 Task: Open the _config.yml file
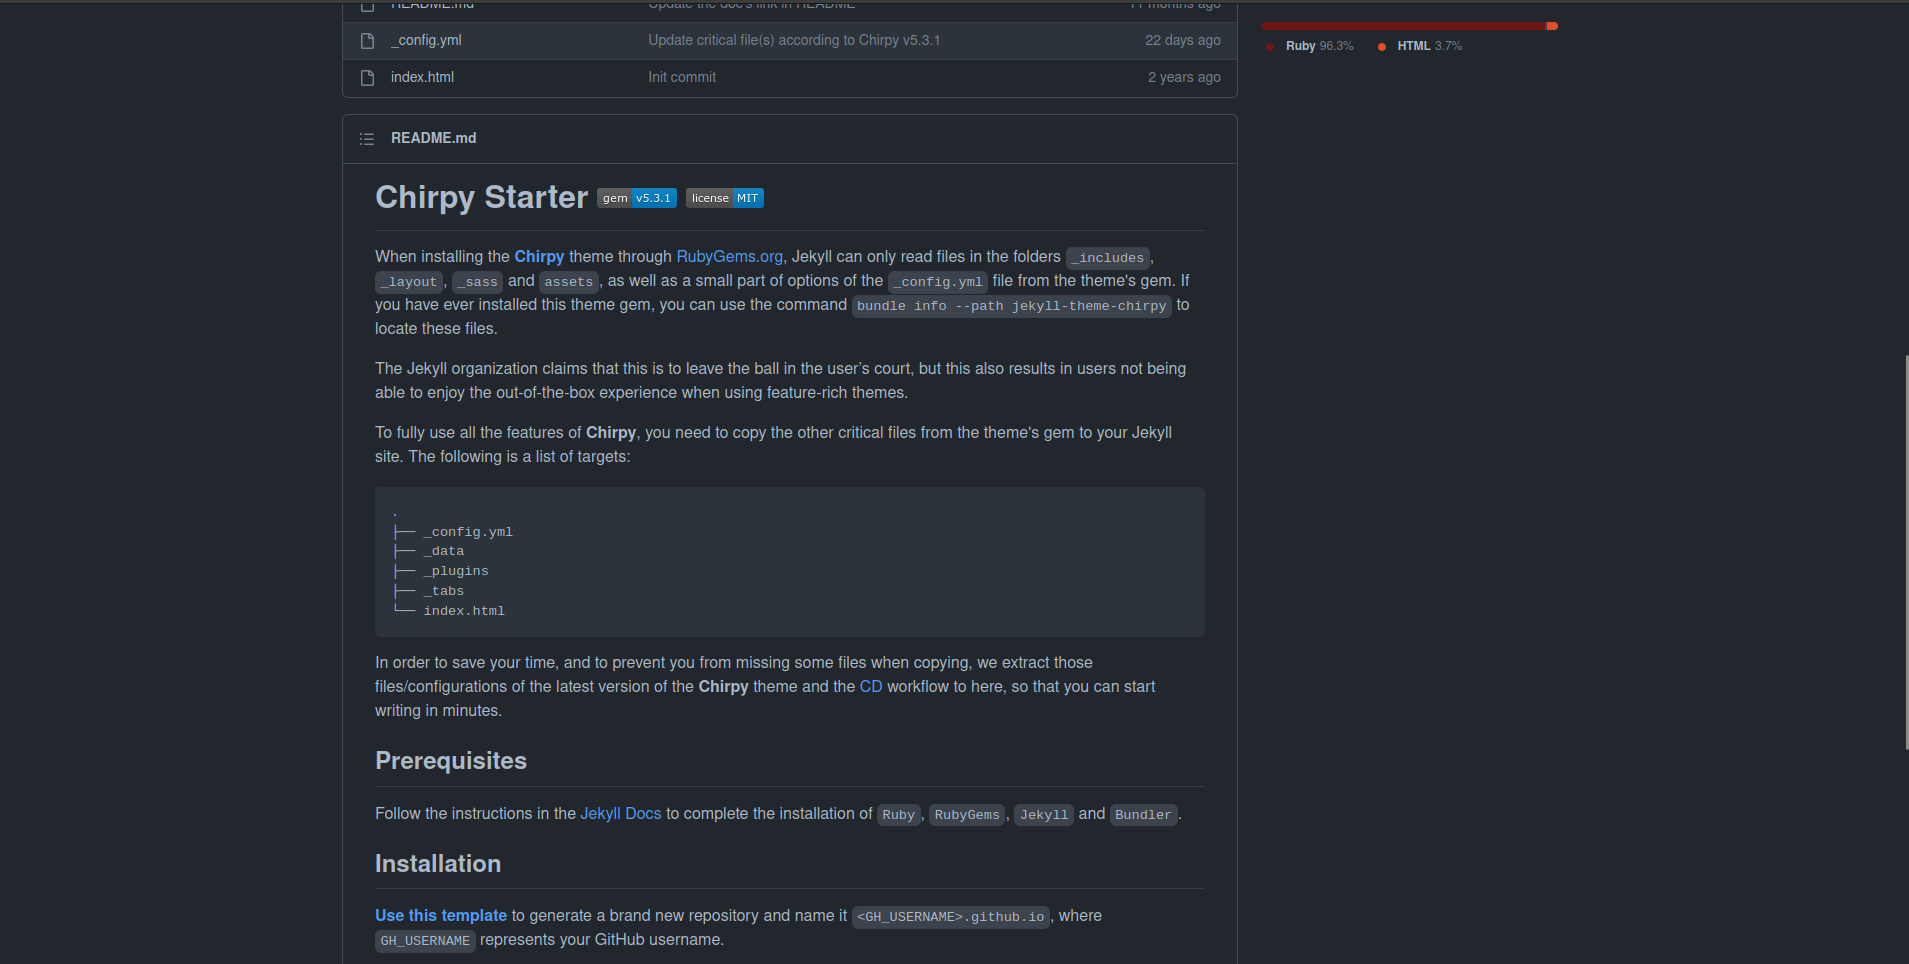pyautogui.click(x=426, y=40)
